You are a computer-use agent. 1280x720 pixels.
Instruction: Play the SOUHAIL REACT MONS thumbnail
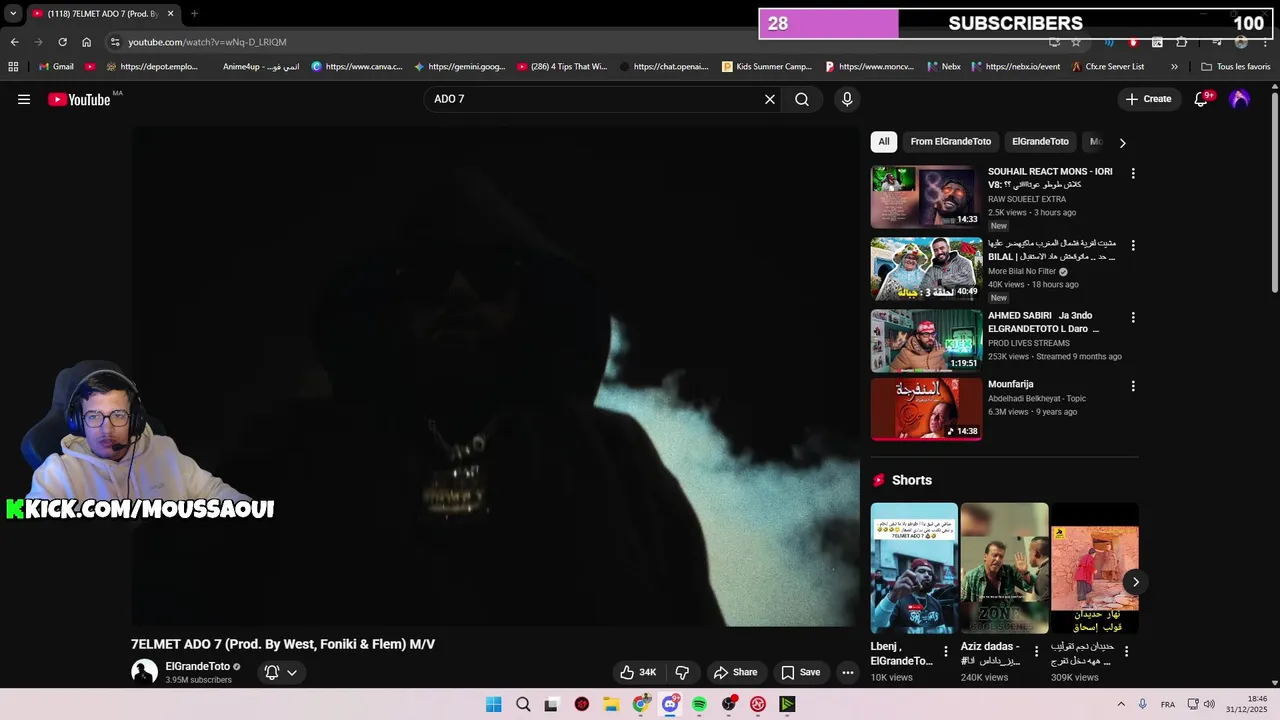coord(926,197)
